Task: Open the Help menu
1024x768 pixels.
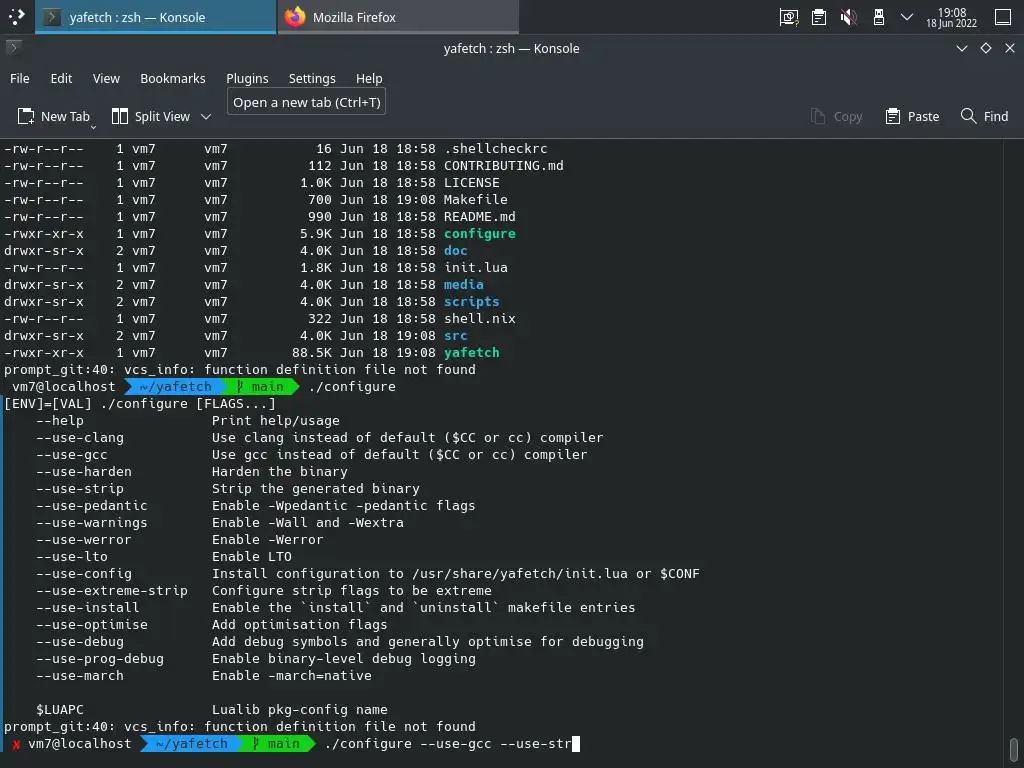Action: click(369, 78)
